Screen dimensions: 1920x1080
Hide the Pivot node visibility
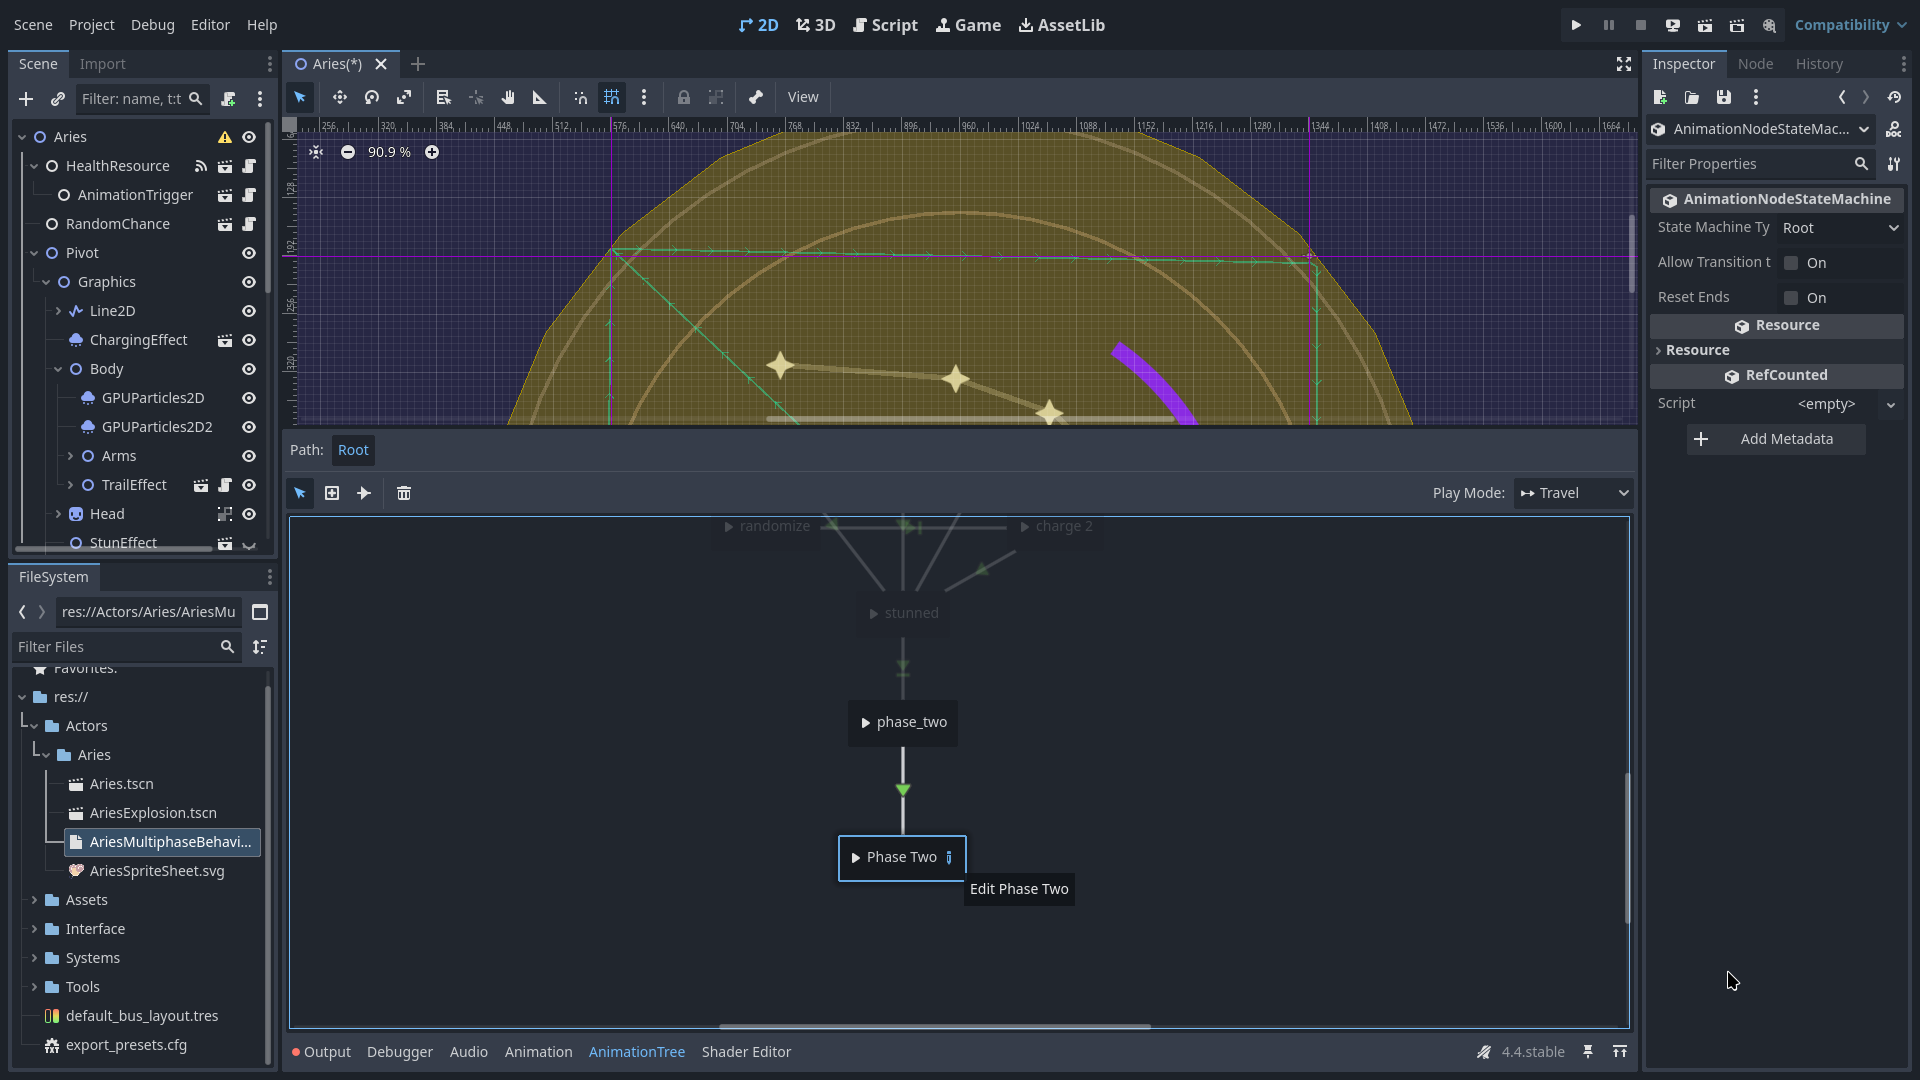(x=249, y=253)
